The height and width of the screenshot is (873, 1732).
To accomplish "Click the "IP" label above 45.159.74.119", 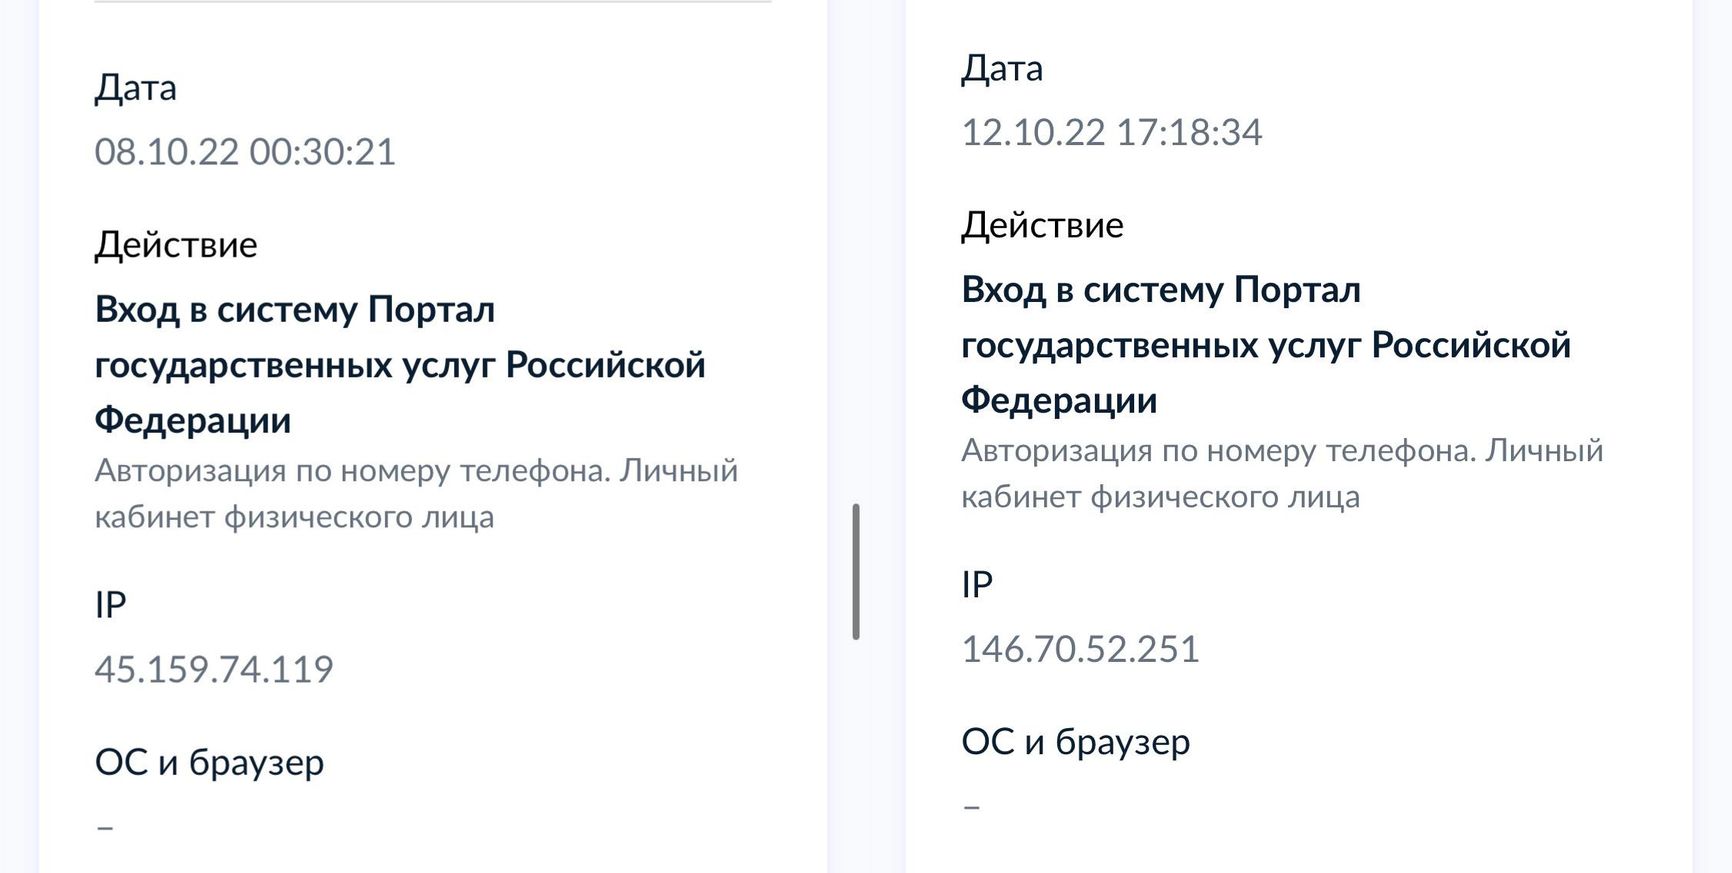I will [x=111, y=605].
